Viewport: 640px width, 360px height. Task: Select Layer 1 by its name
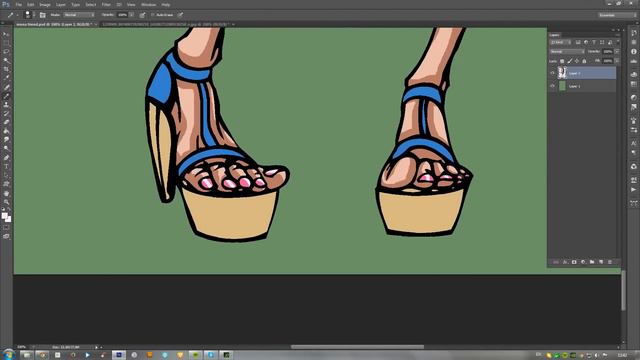(x=574, y=87)
